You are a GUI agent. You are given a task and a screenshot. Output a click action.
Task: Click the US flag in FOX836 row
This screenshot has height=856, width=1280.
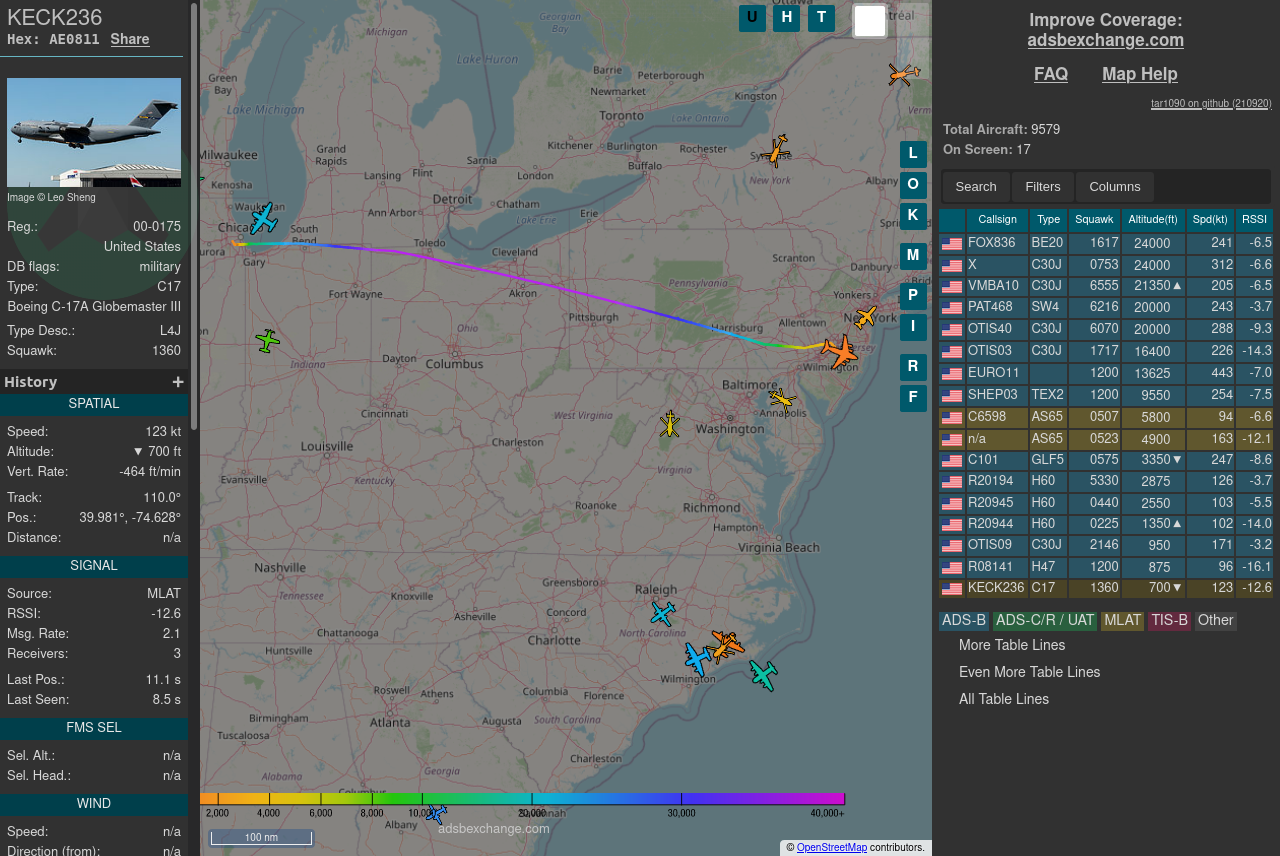[x=952, y=243]
